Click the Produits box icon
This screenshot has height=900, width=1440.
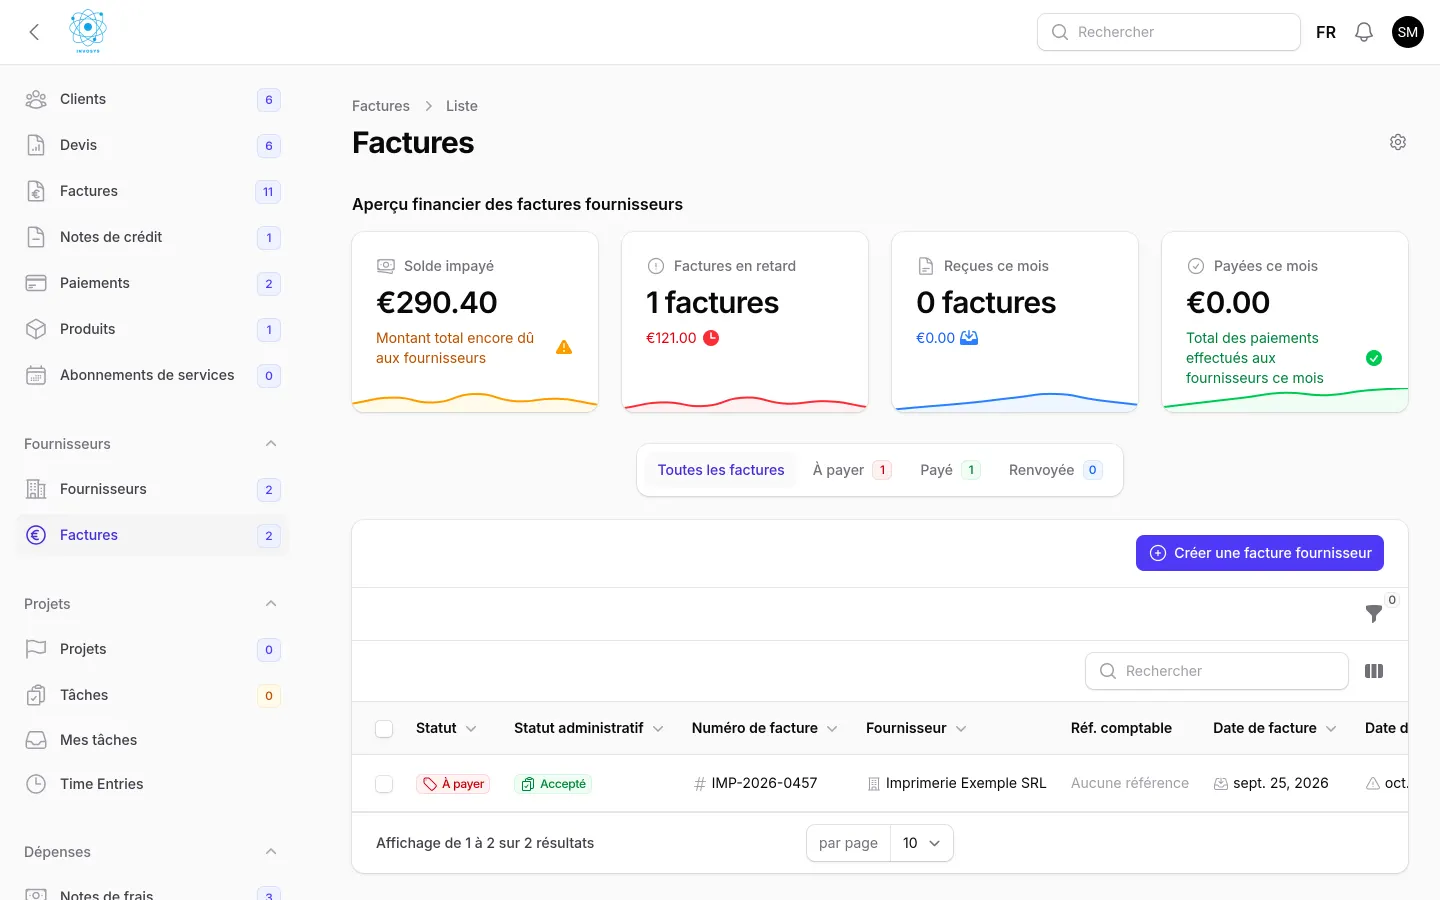[36, 329]
